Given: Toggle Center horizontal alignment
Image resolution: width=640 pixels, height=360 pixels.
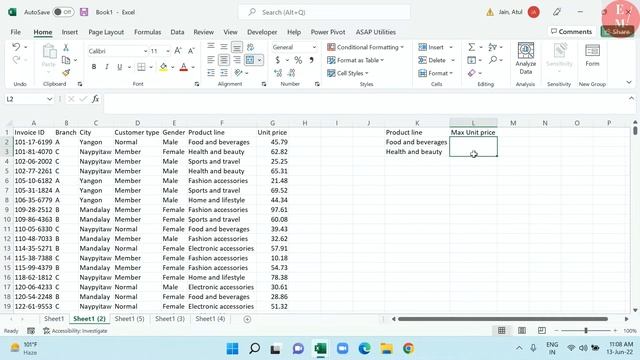Looking at the screenshot, I should pos(224,60).
